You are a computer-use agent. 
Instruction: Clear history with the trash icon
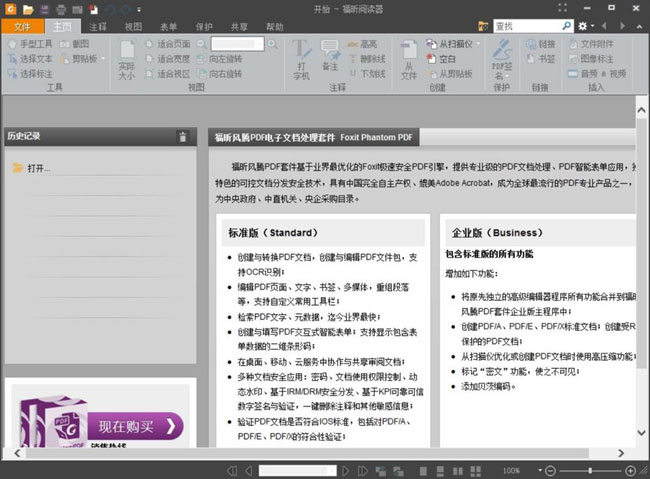tap(183, 136)
